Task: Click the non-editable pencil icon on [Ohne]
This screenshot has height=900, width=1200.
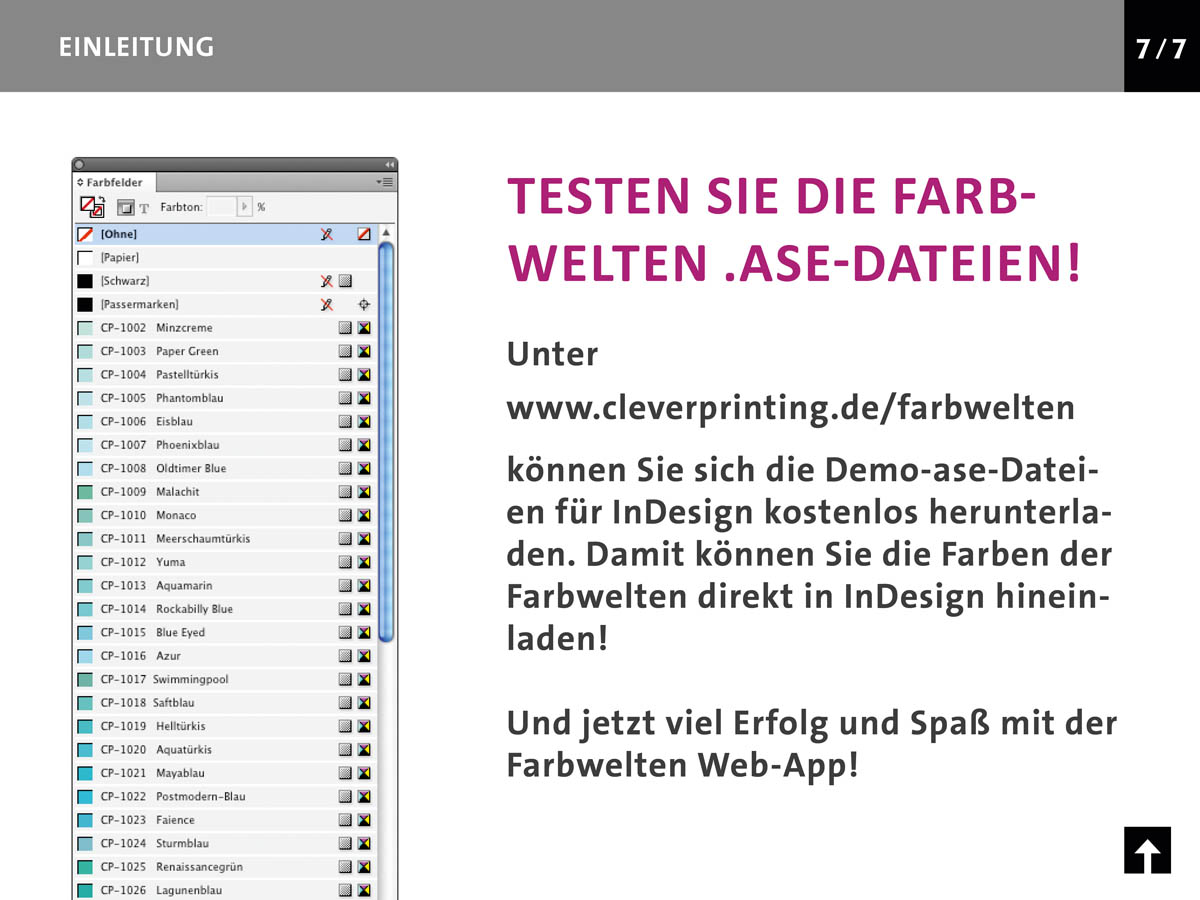Action: click(326, 234)
